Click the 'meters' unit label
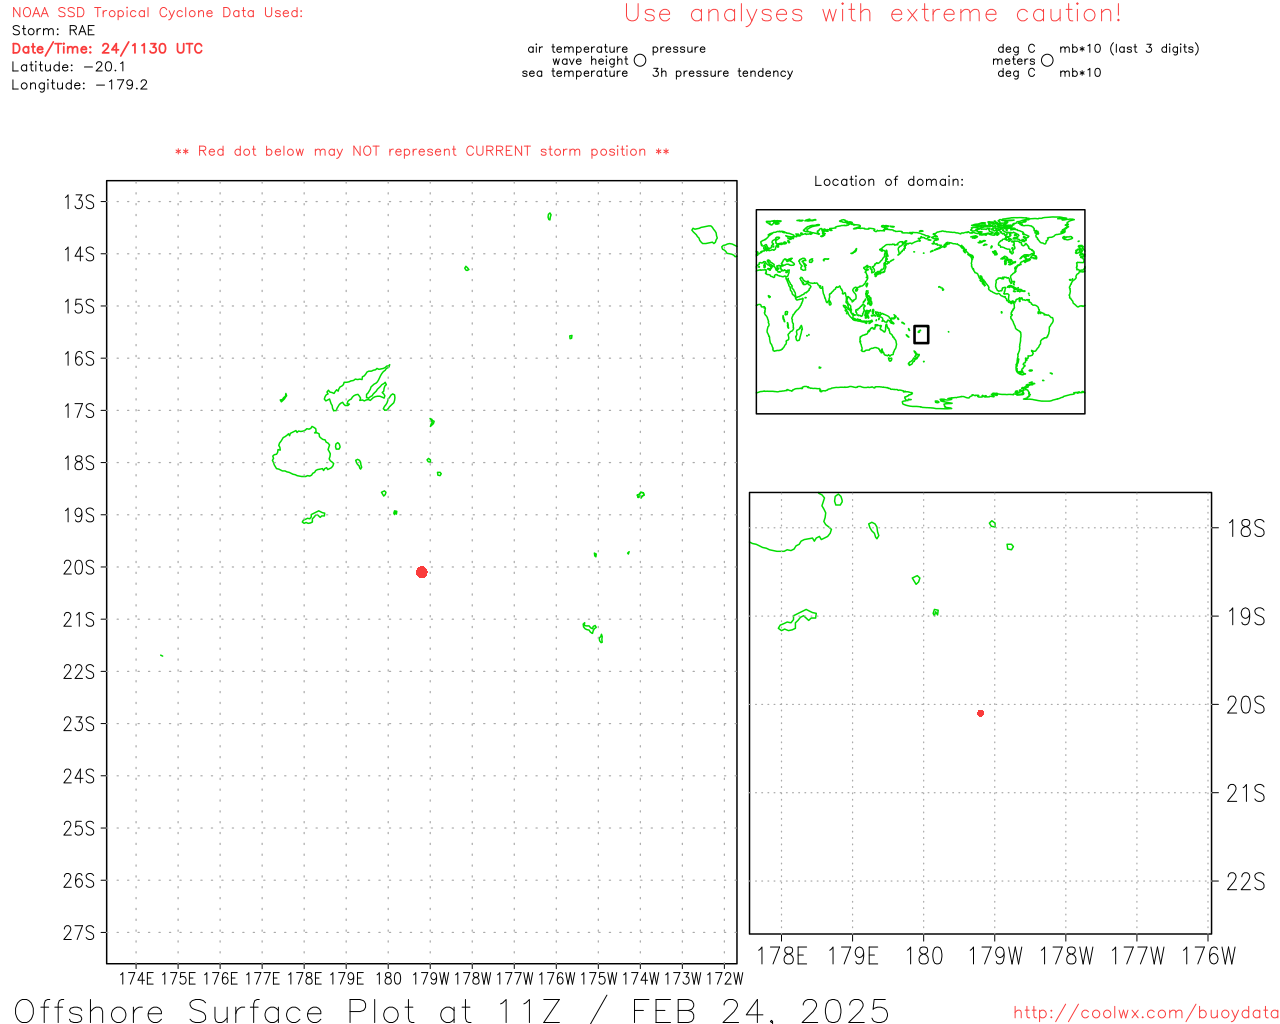Viewport: 1280px width, 1024px height. 1014,60
